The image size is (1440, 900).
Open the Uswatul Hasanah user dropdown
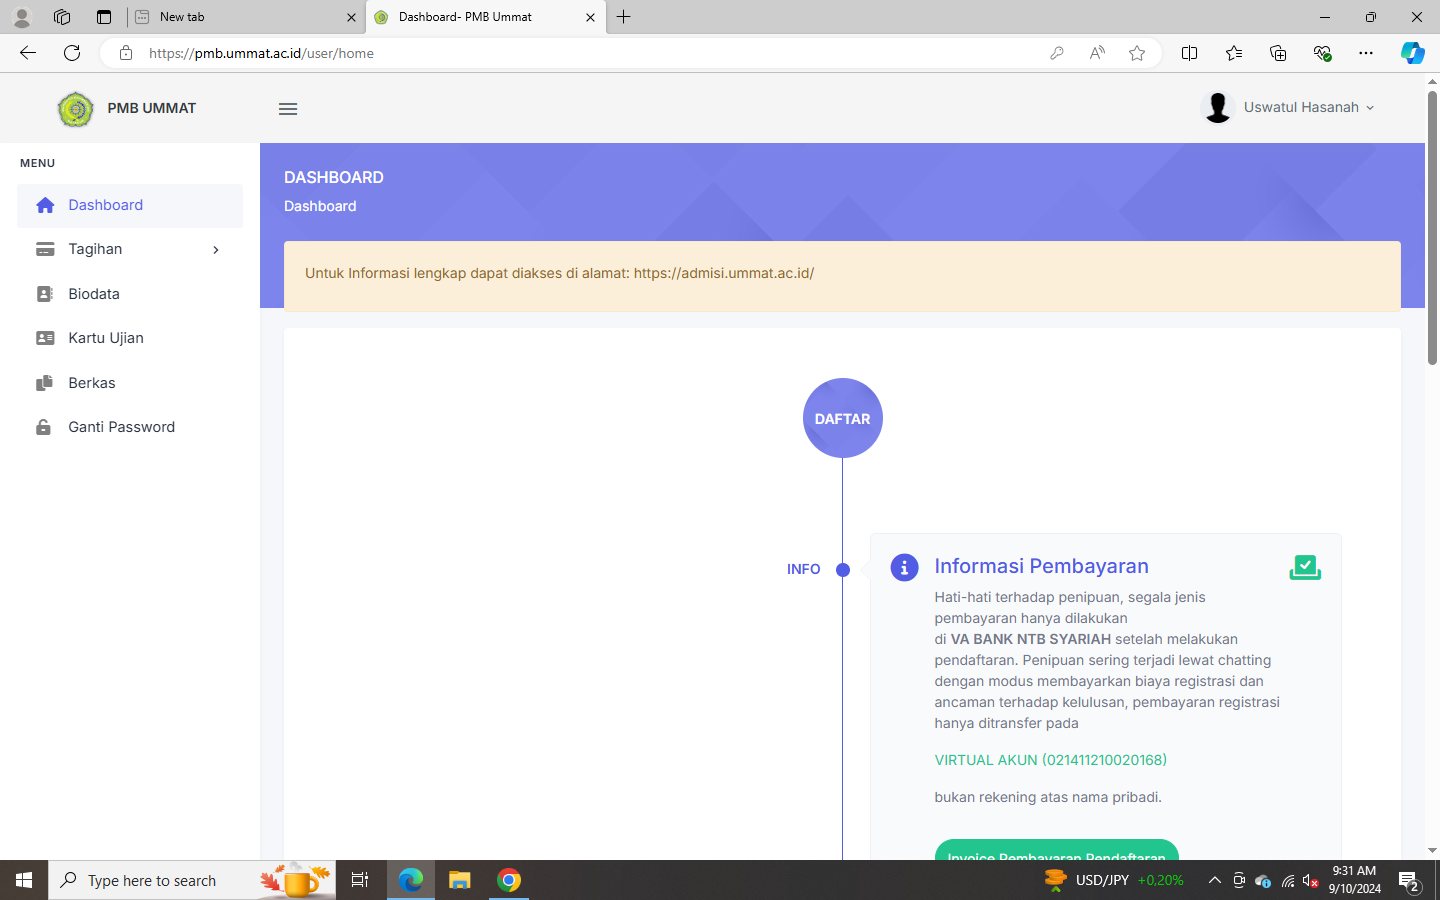point(1289,107)
